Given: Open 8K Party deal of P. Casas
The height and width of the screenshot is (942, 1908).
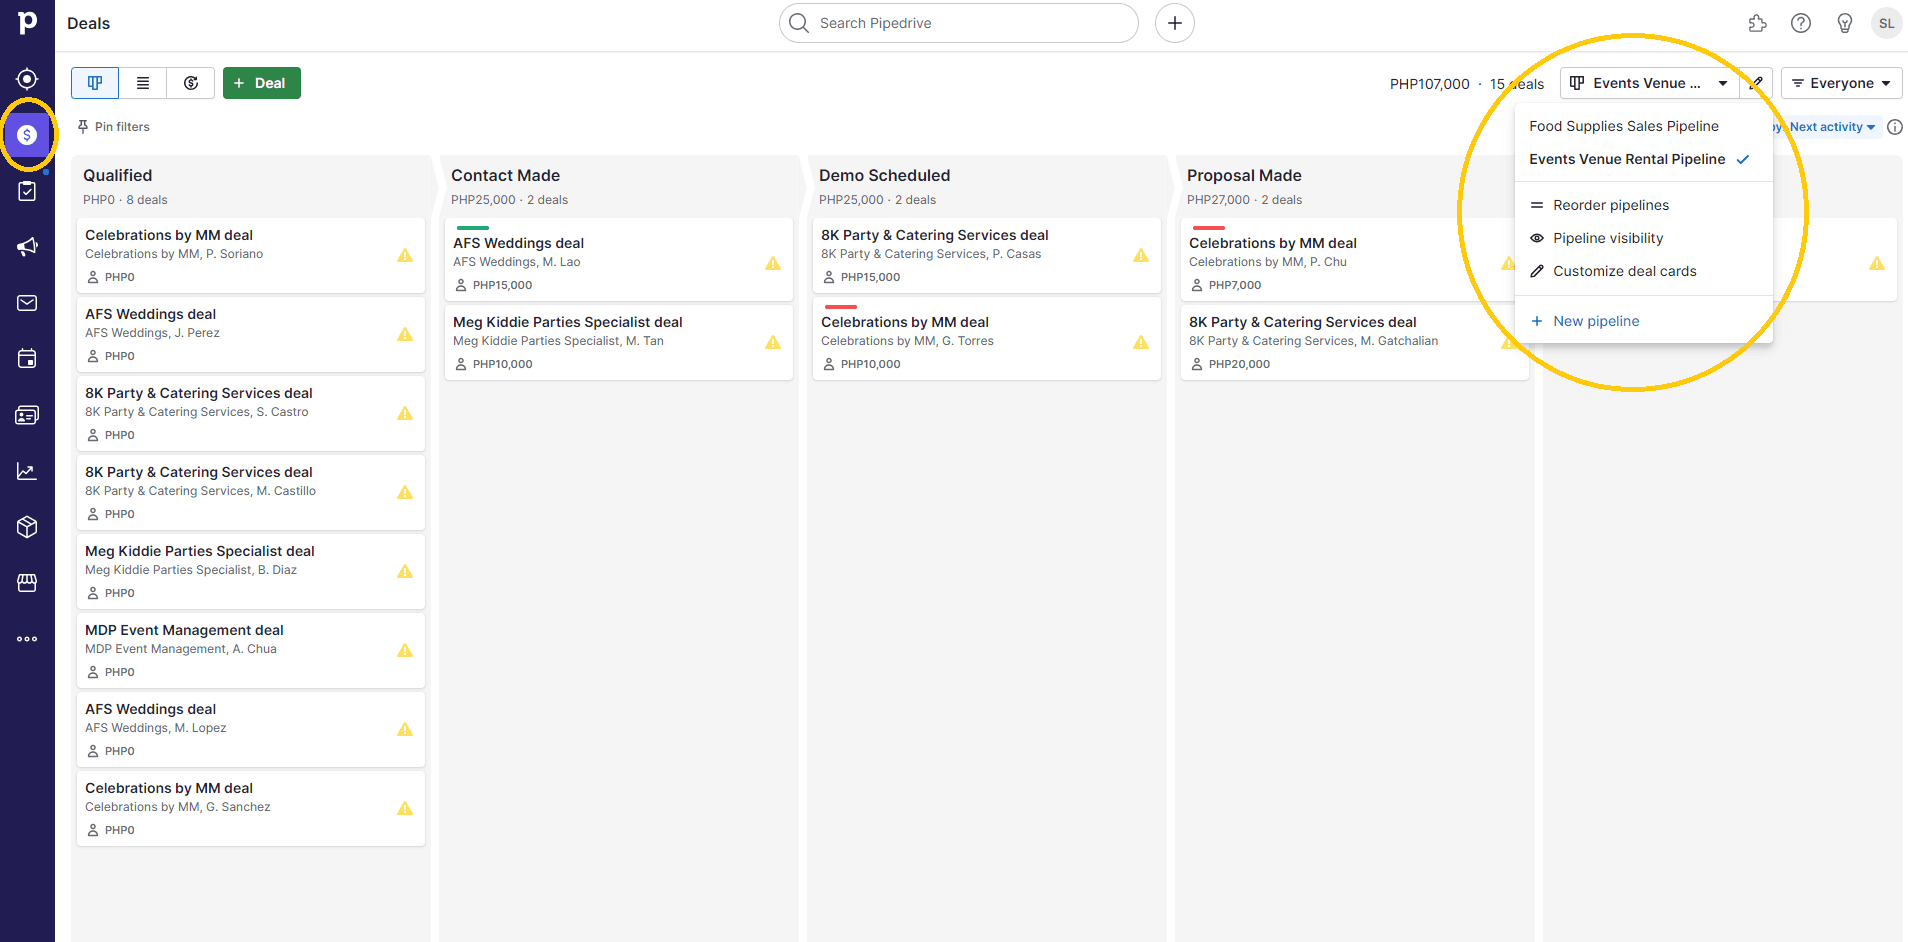Looking at the screenshot, I should (x=987, y=255).
